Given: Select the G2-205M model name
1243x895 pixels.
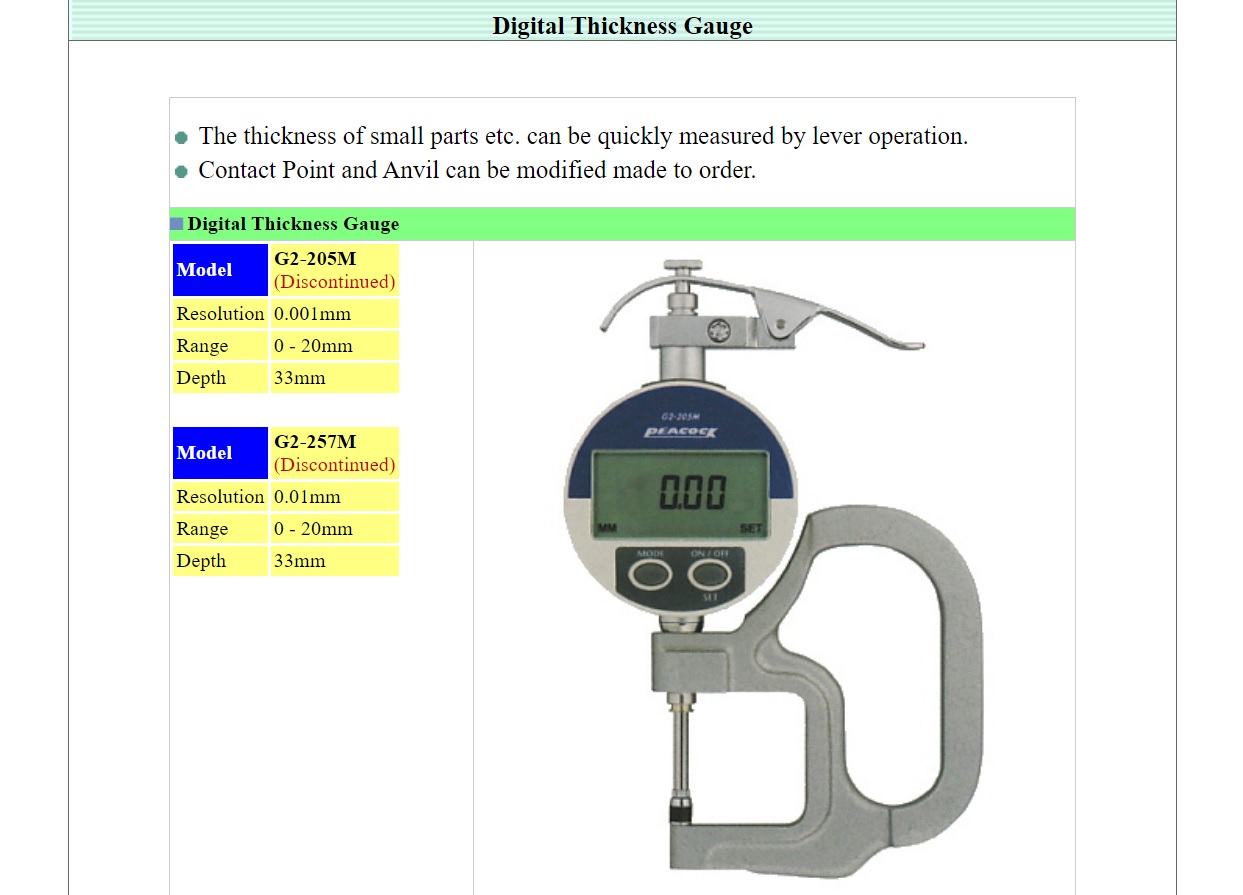Looking at the screenshot, I should 315,259.
